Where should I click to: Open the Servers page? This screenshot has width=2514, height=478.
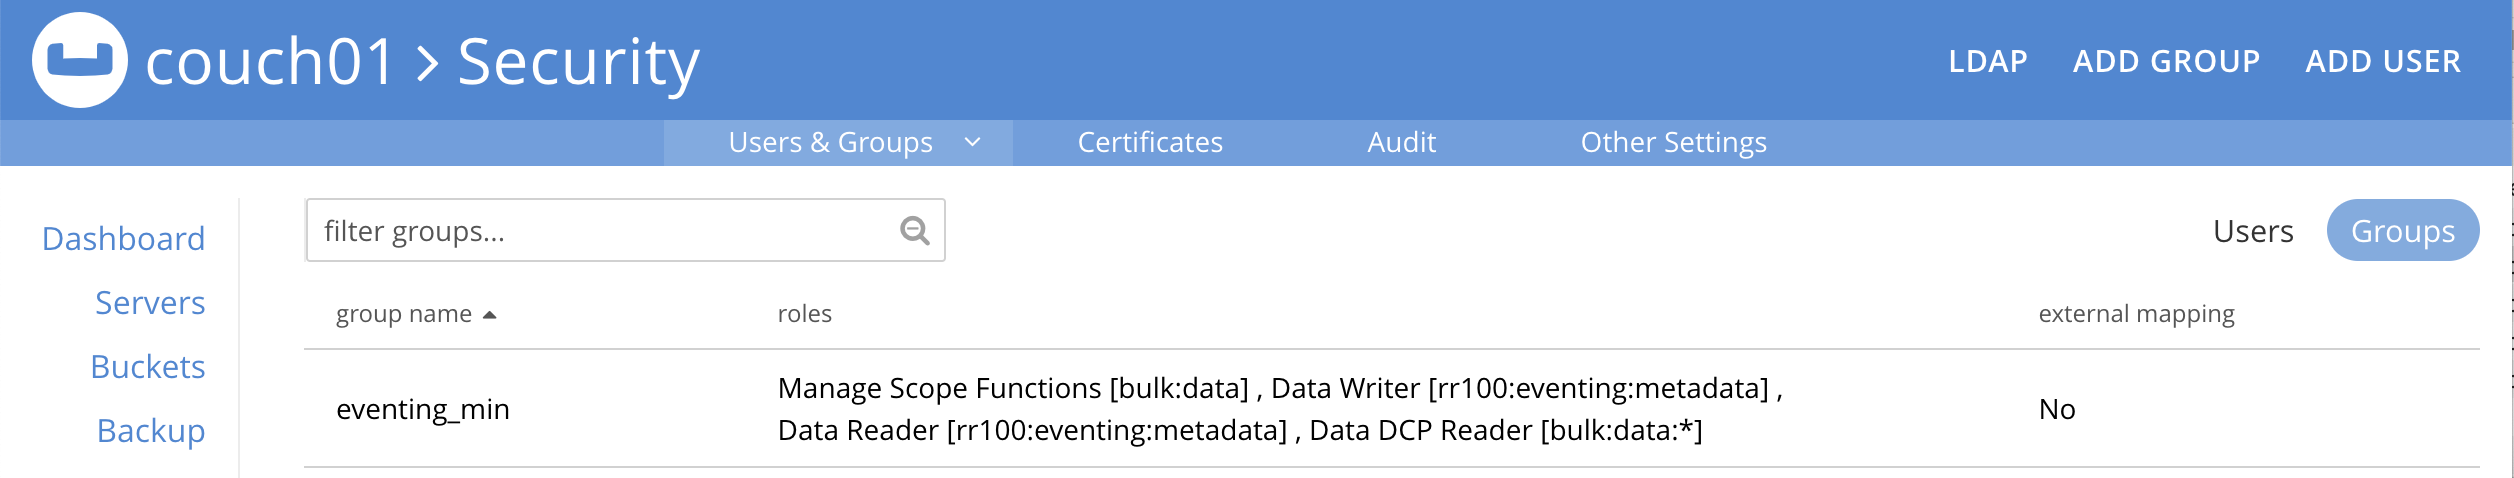click(150, 303)
